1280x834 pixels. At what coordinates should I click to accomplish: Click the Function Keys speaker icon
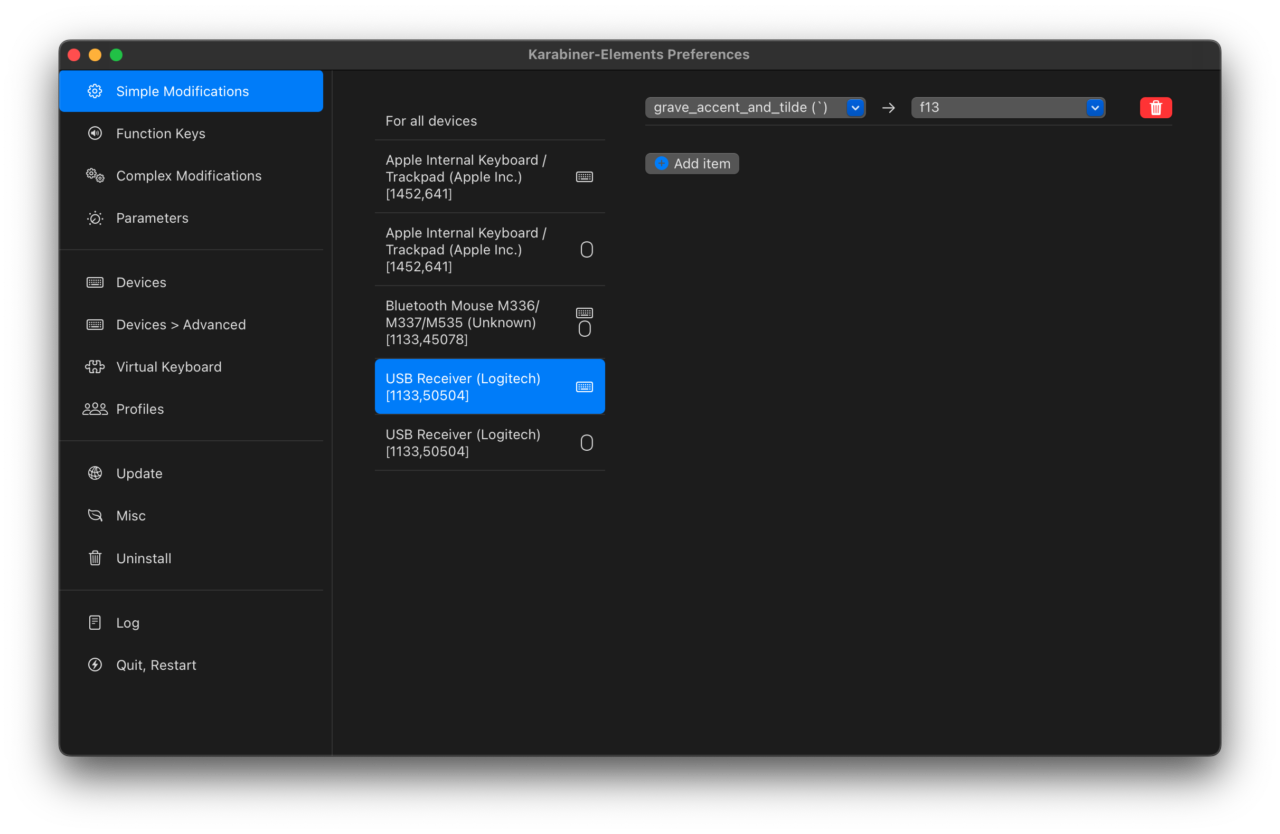[x=95, y=133]
